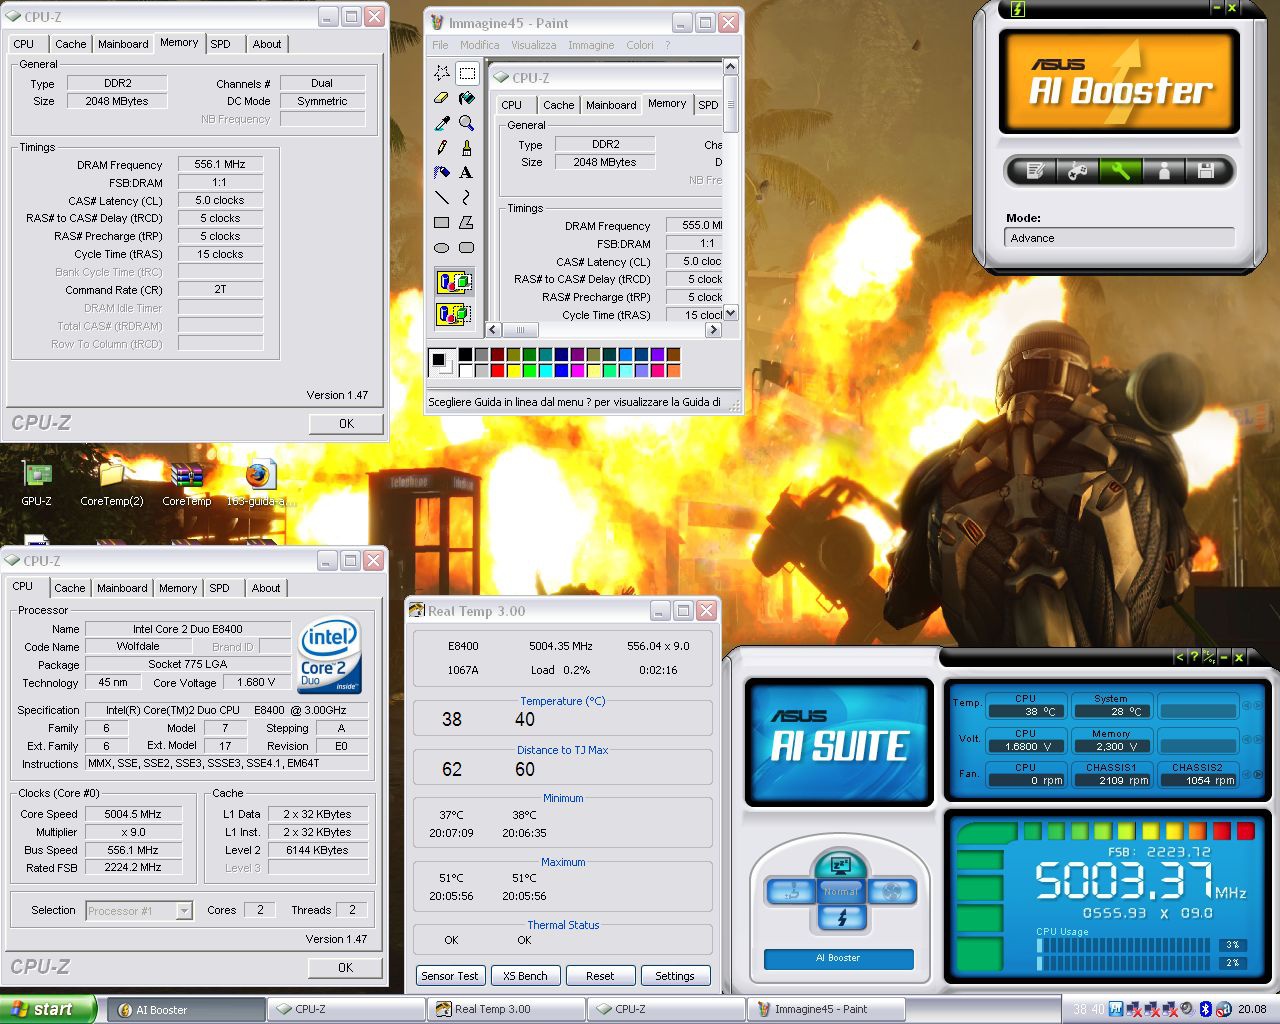Click the help question mark in AI Suite

(x=1194, y=657)
